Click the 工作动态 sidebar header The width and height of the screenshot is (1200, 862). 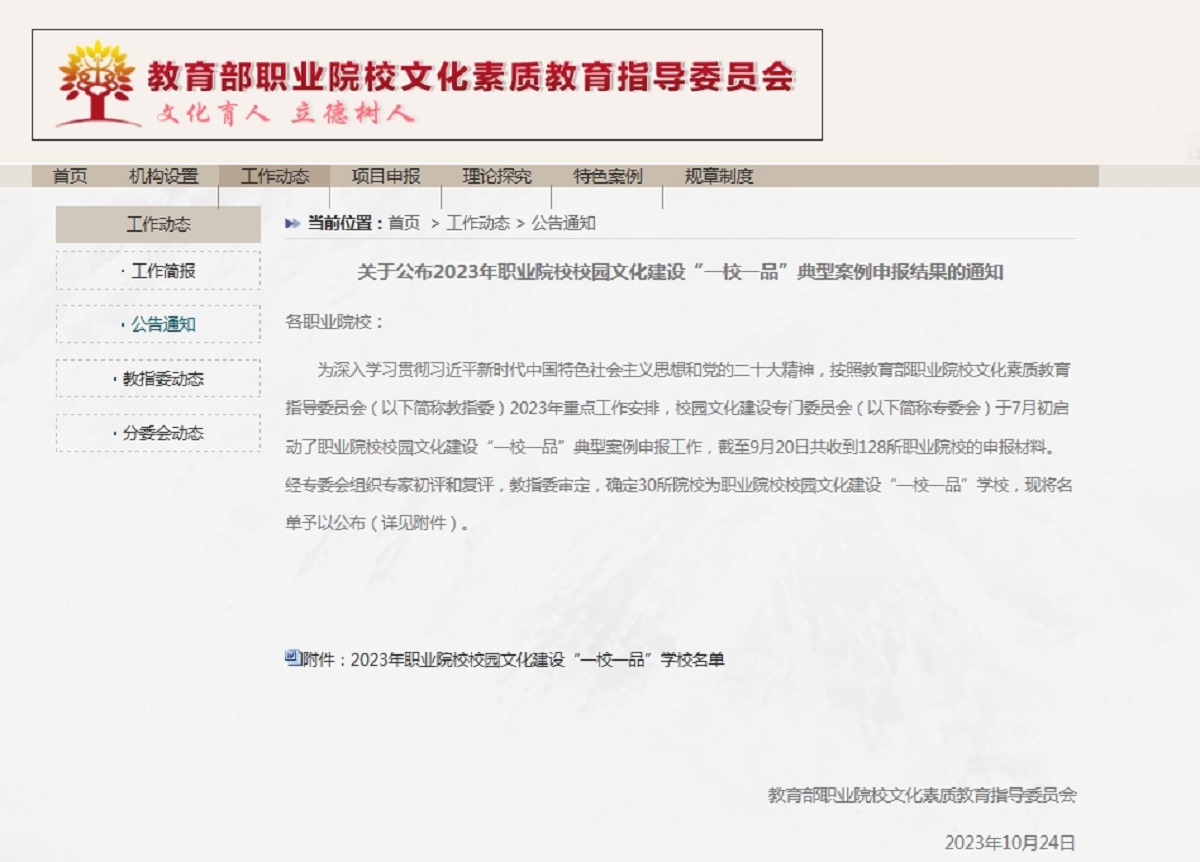158,224
